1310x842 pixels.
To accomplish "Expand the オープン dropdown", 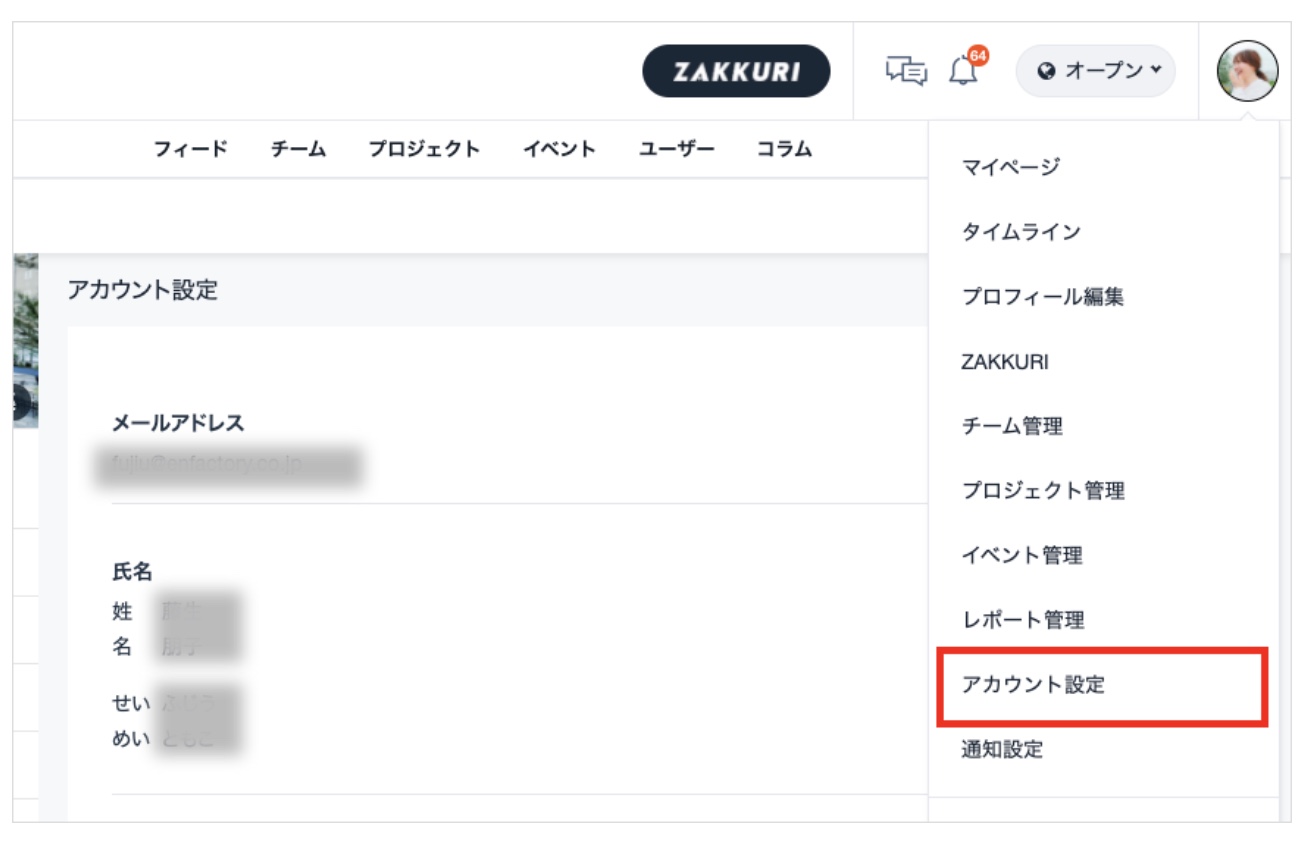I will click(1096, 71).
